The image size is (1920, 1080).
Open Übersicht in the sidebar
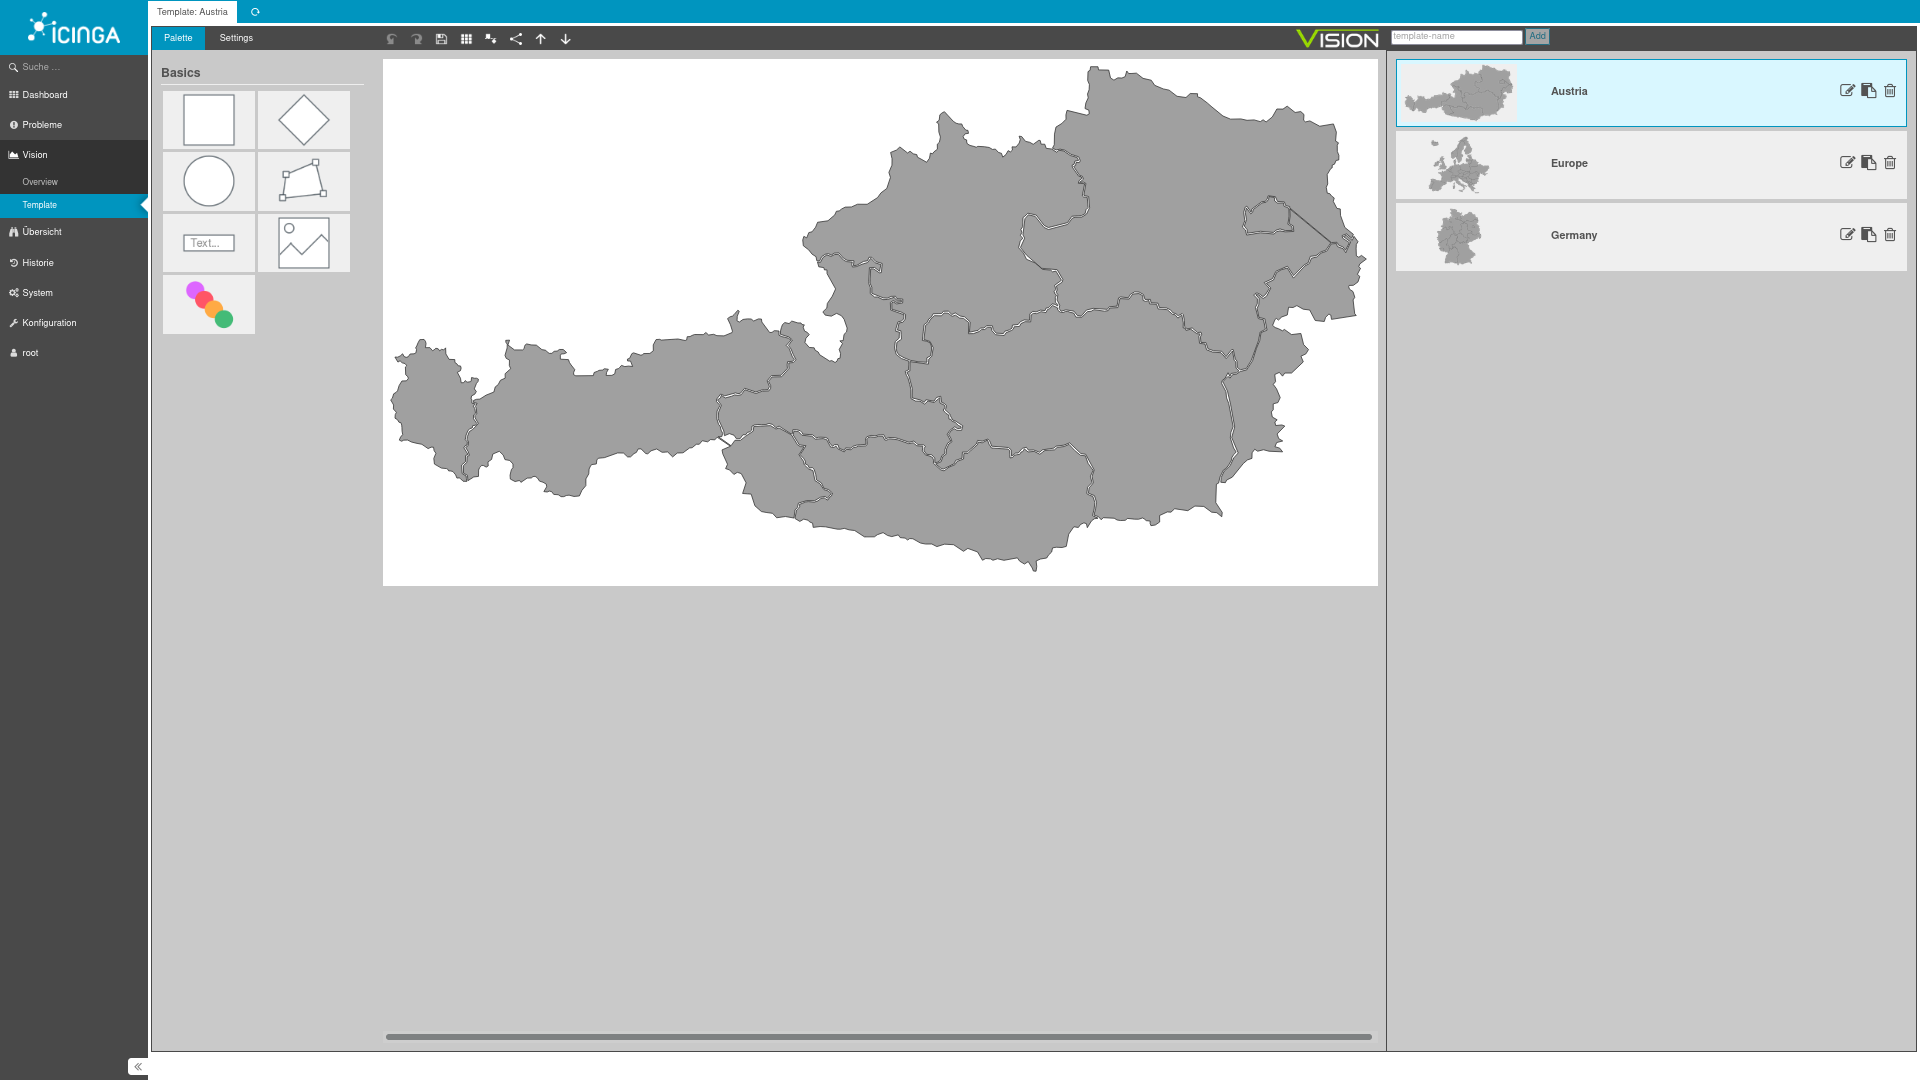tap(74, 232)
